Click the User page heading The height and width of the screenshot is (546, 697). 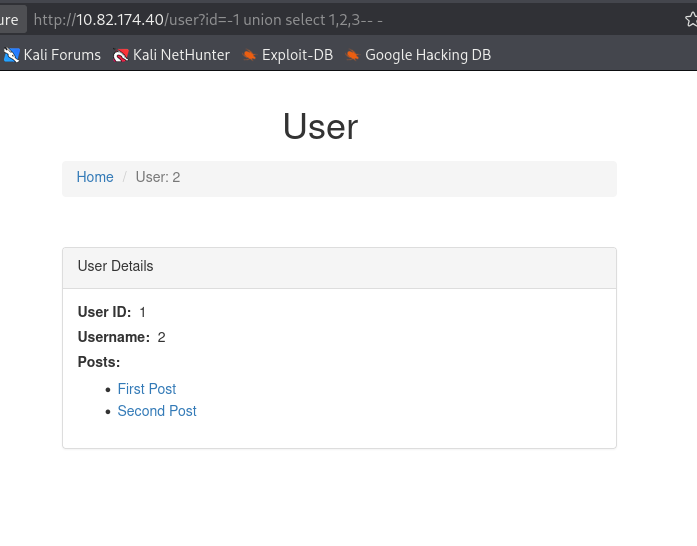pos(320,126)
